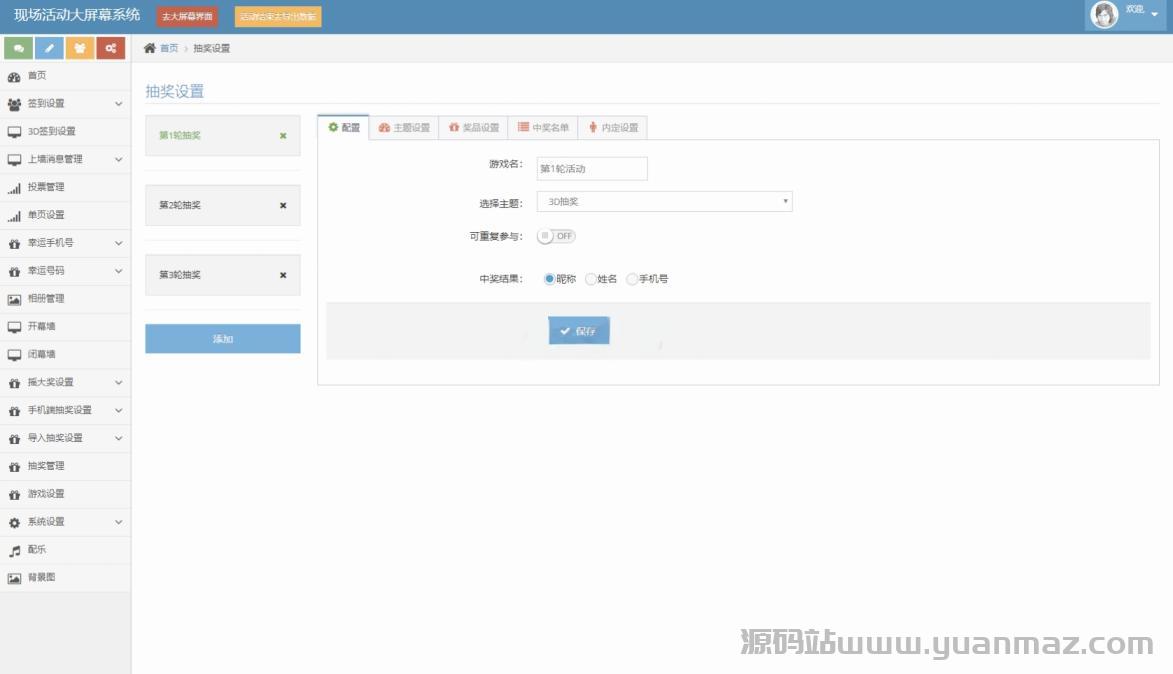This screenshot has height=674, width=1173.
Task: Click the home icon in breadcrumb
Action: [150, 48]
